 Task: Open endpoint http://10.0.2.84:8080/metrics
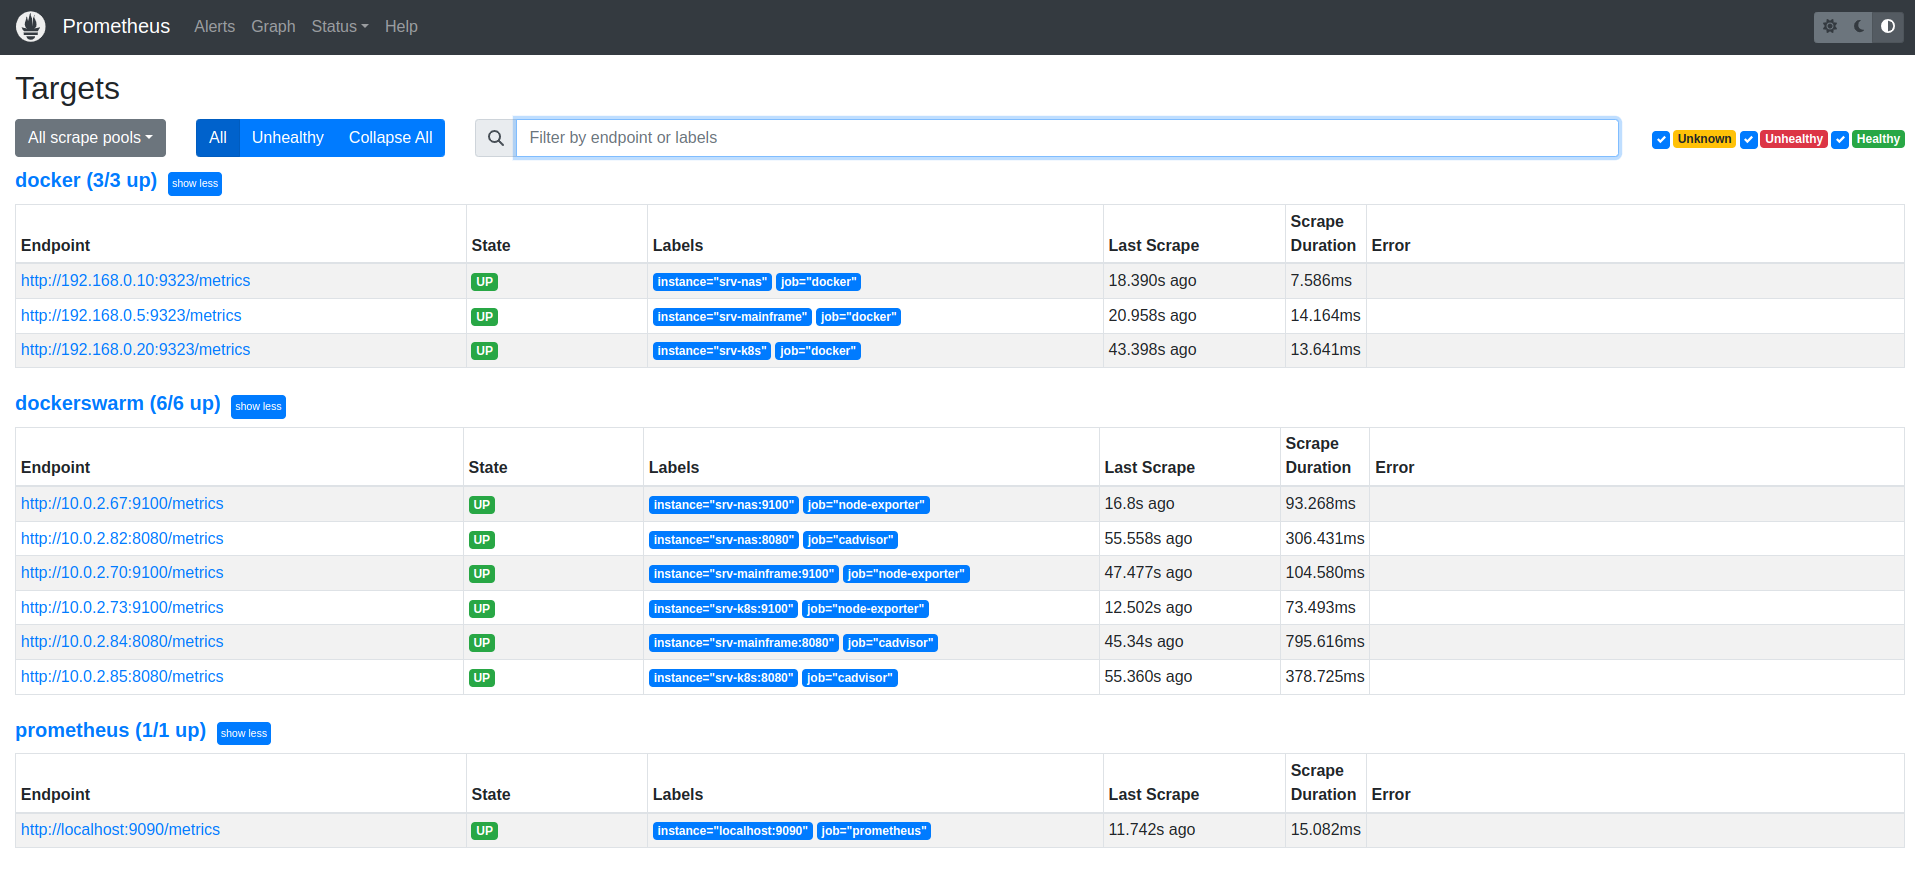click(x=122, y=642)
